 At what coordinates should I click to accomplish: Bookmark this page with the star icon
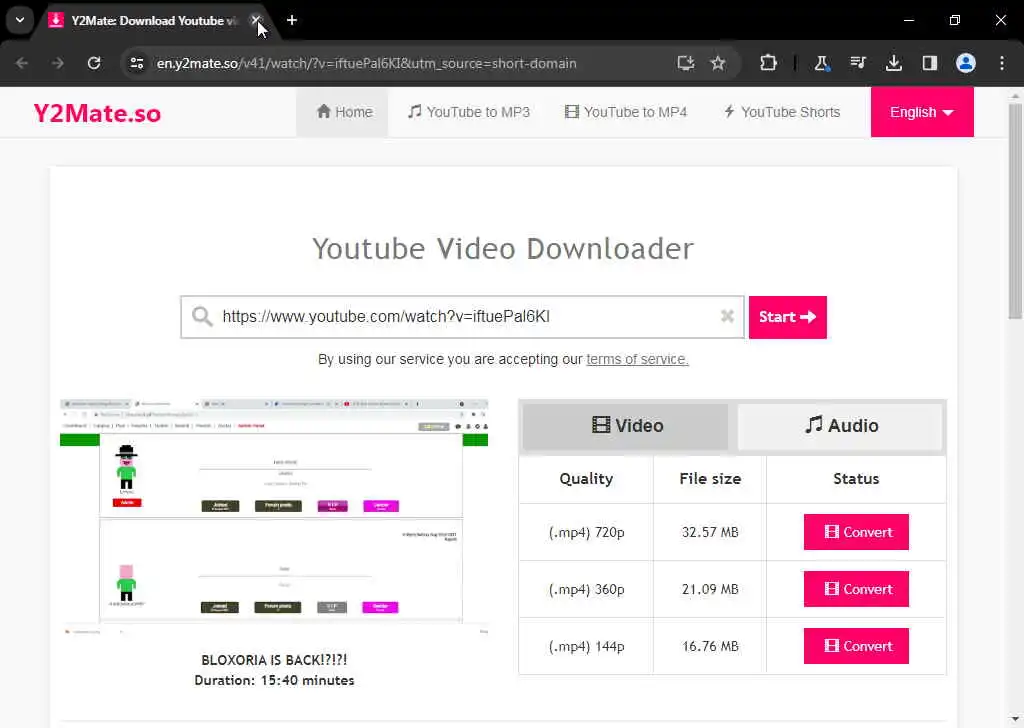click(x=718, y=63)
